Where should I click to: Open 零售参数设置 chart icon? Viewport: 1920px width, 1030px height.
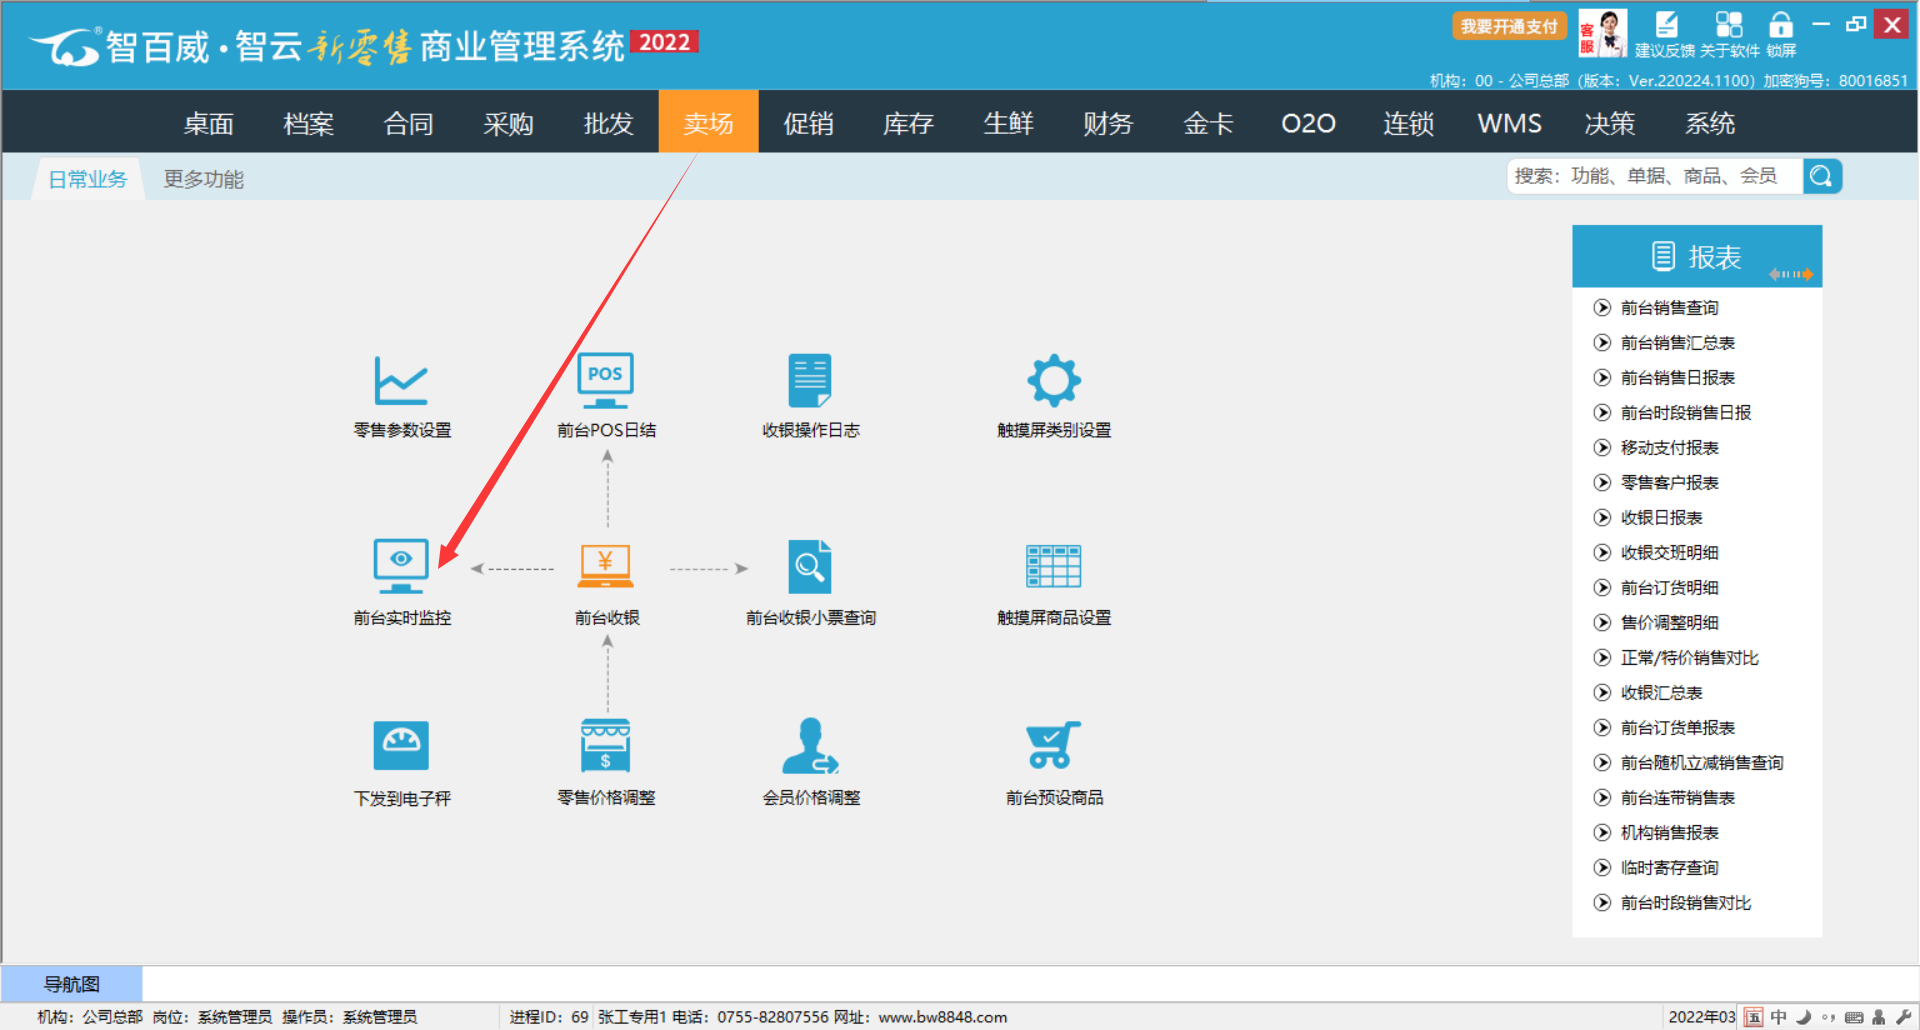[x=401, y=381]
